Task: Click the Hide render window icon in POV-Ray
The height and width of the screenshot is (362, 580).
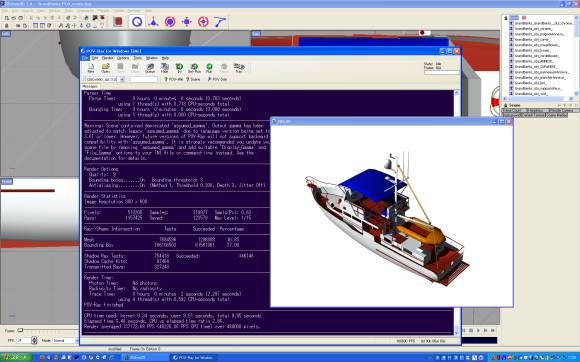Action: pyautogui.click(x=165, y=68)
